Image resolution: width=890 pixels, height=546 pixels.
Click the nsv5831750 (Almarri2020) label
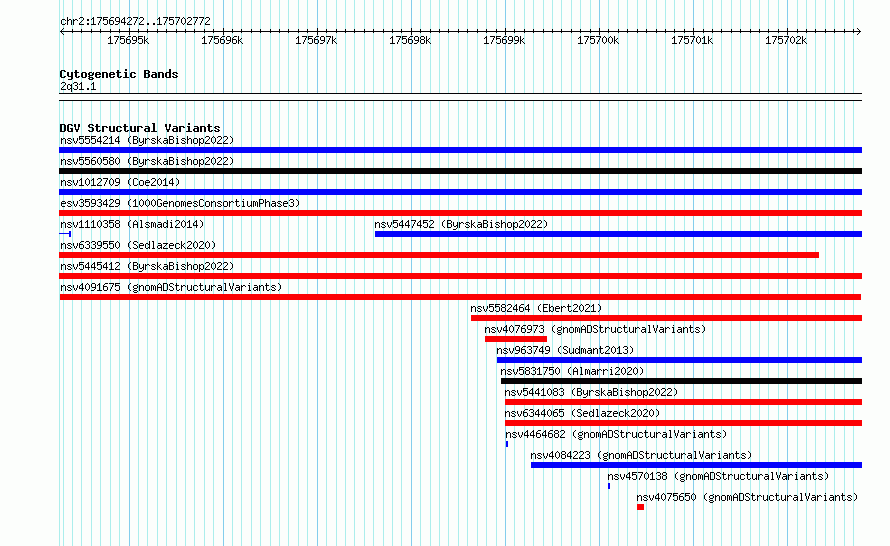(572, 371)
